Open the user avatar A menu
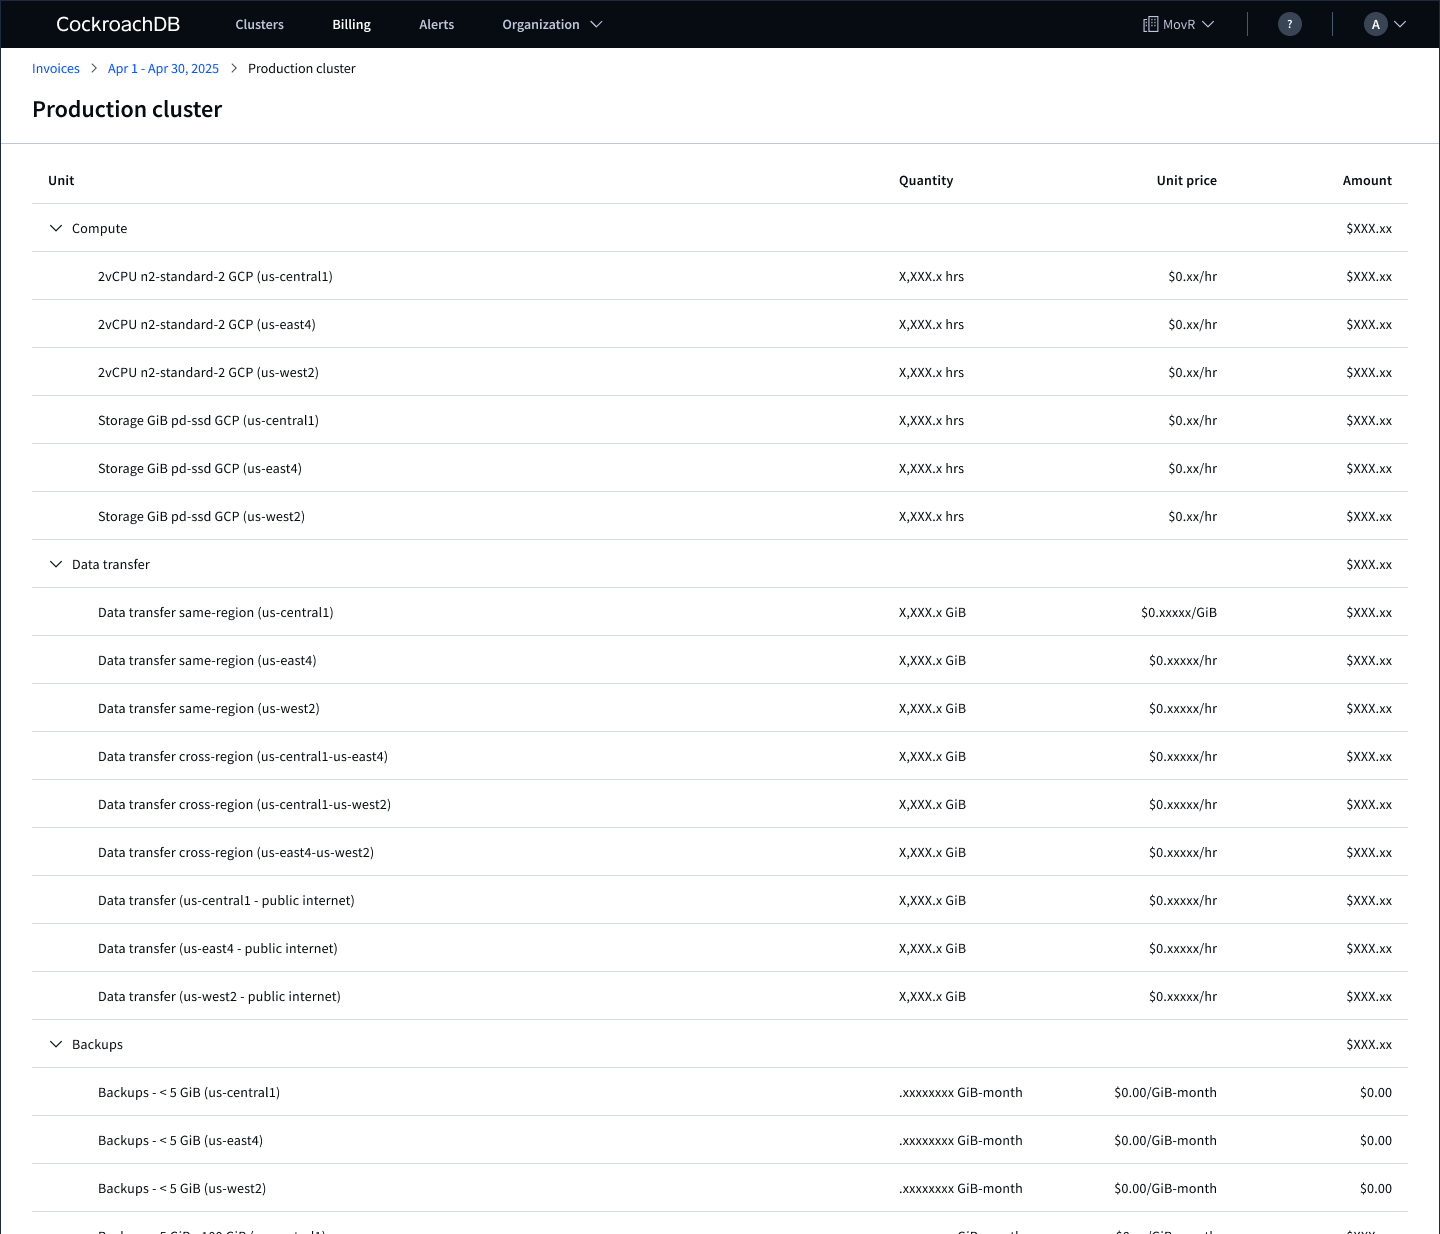The height and width of the screenshot is (1234, 1440). (x=1376, y=24)
